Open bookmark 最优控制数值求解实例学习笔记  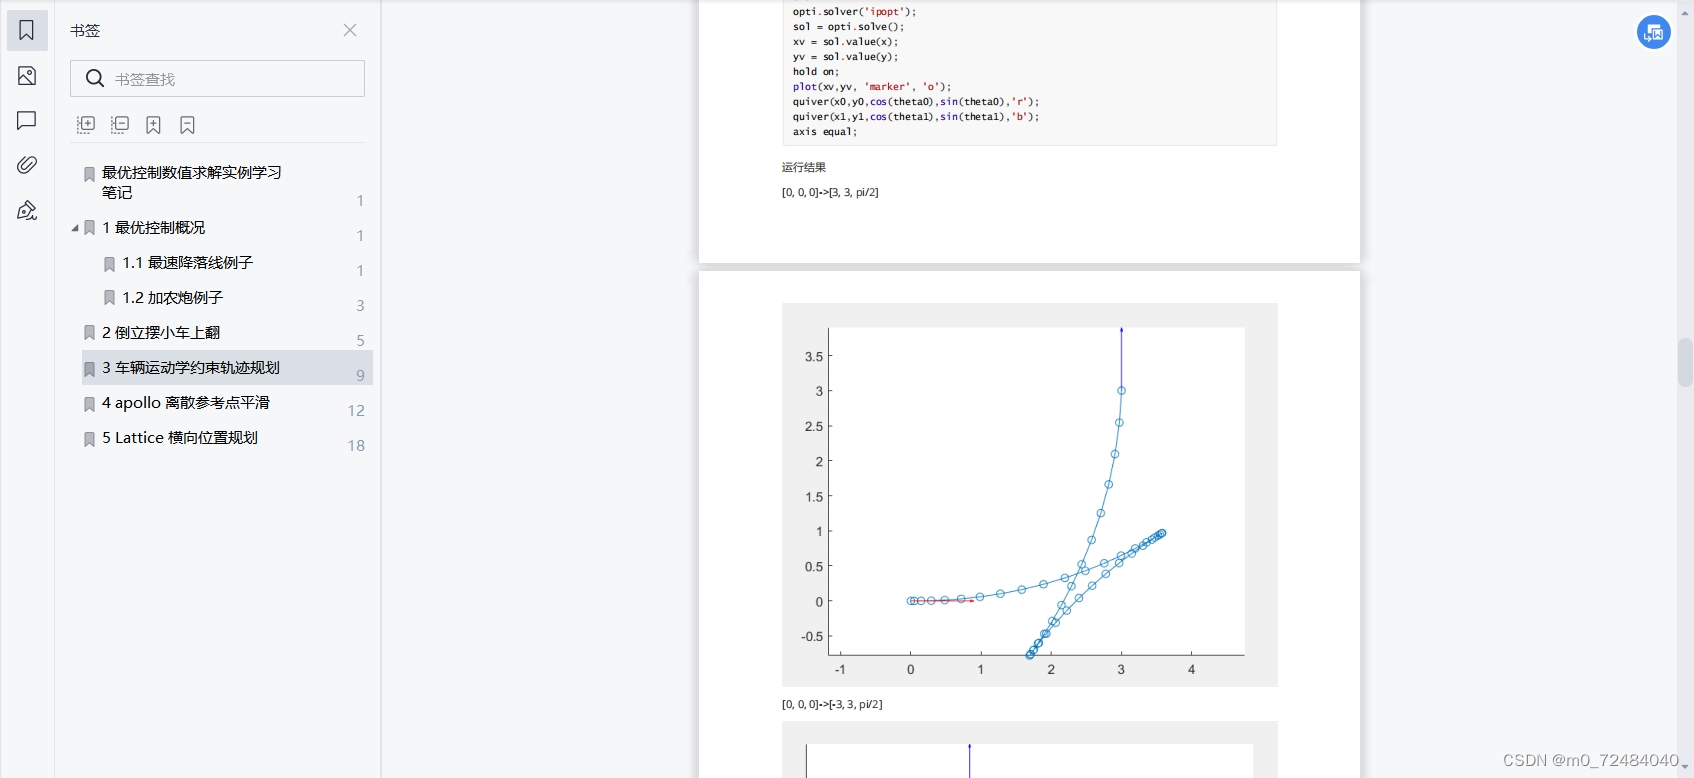pos(192,182)
